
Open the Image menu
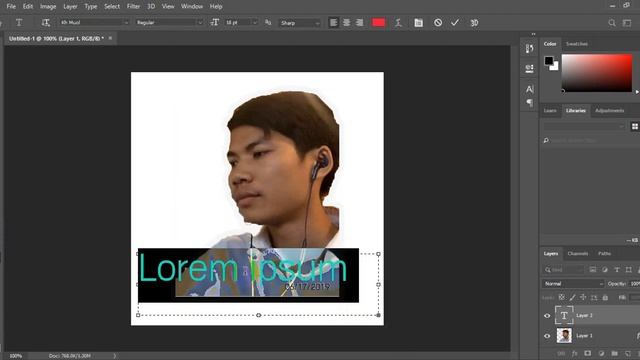pos(48,7)
